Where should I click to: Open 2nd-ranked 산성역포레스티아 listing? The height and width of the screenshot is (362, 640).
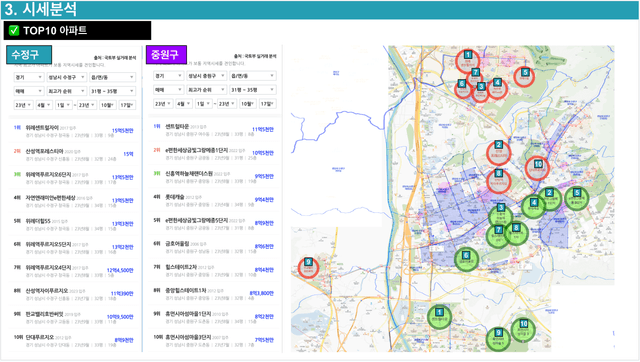73,154
